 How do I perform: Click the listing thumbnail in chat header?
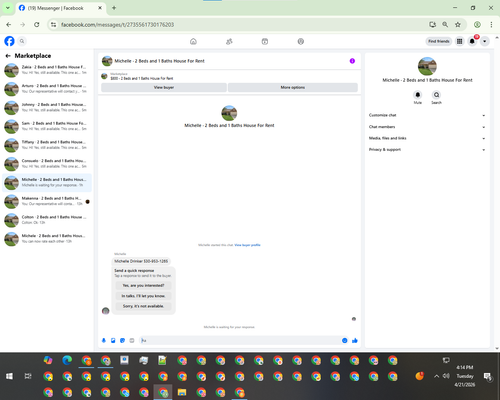107,61
